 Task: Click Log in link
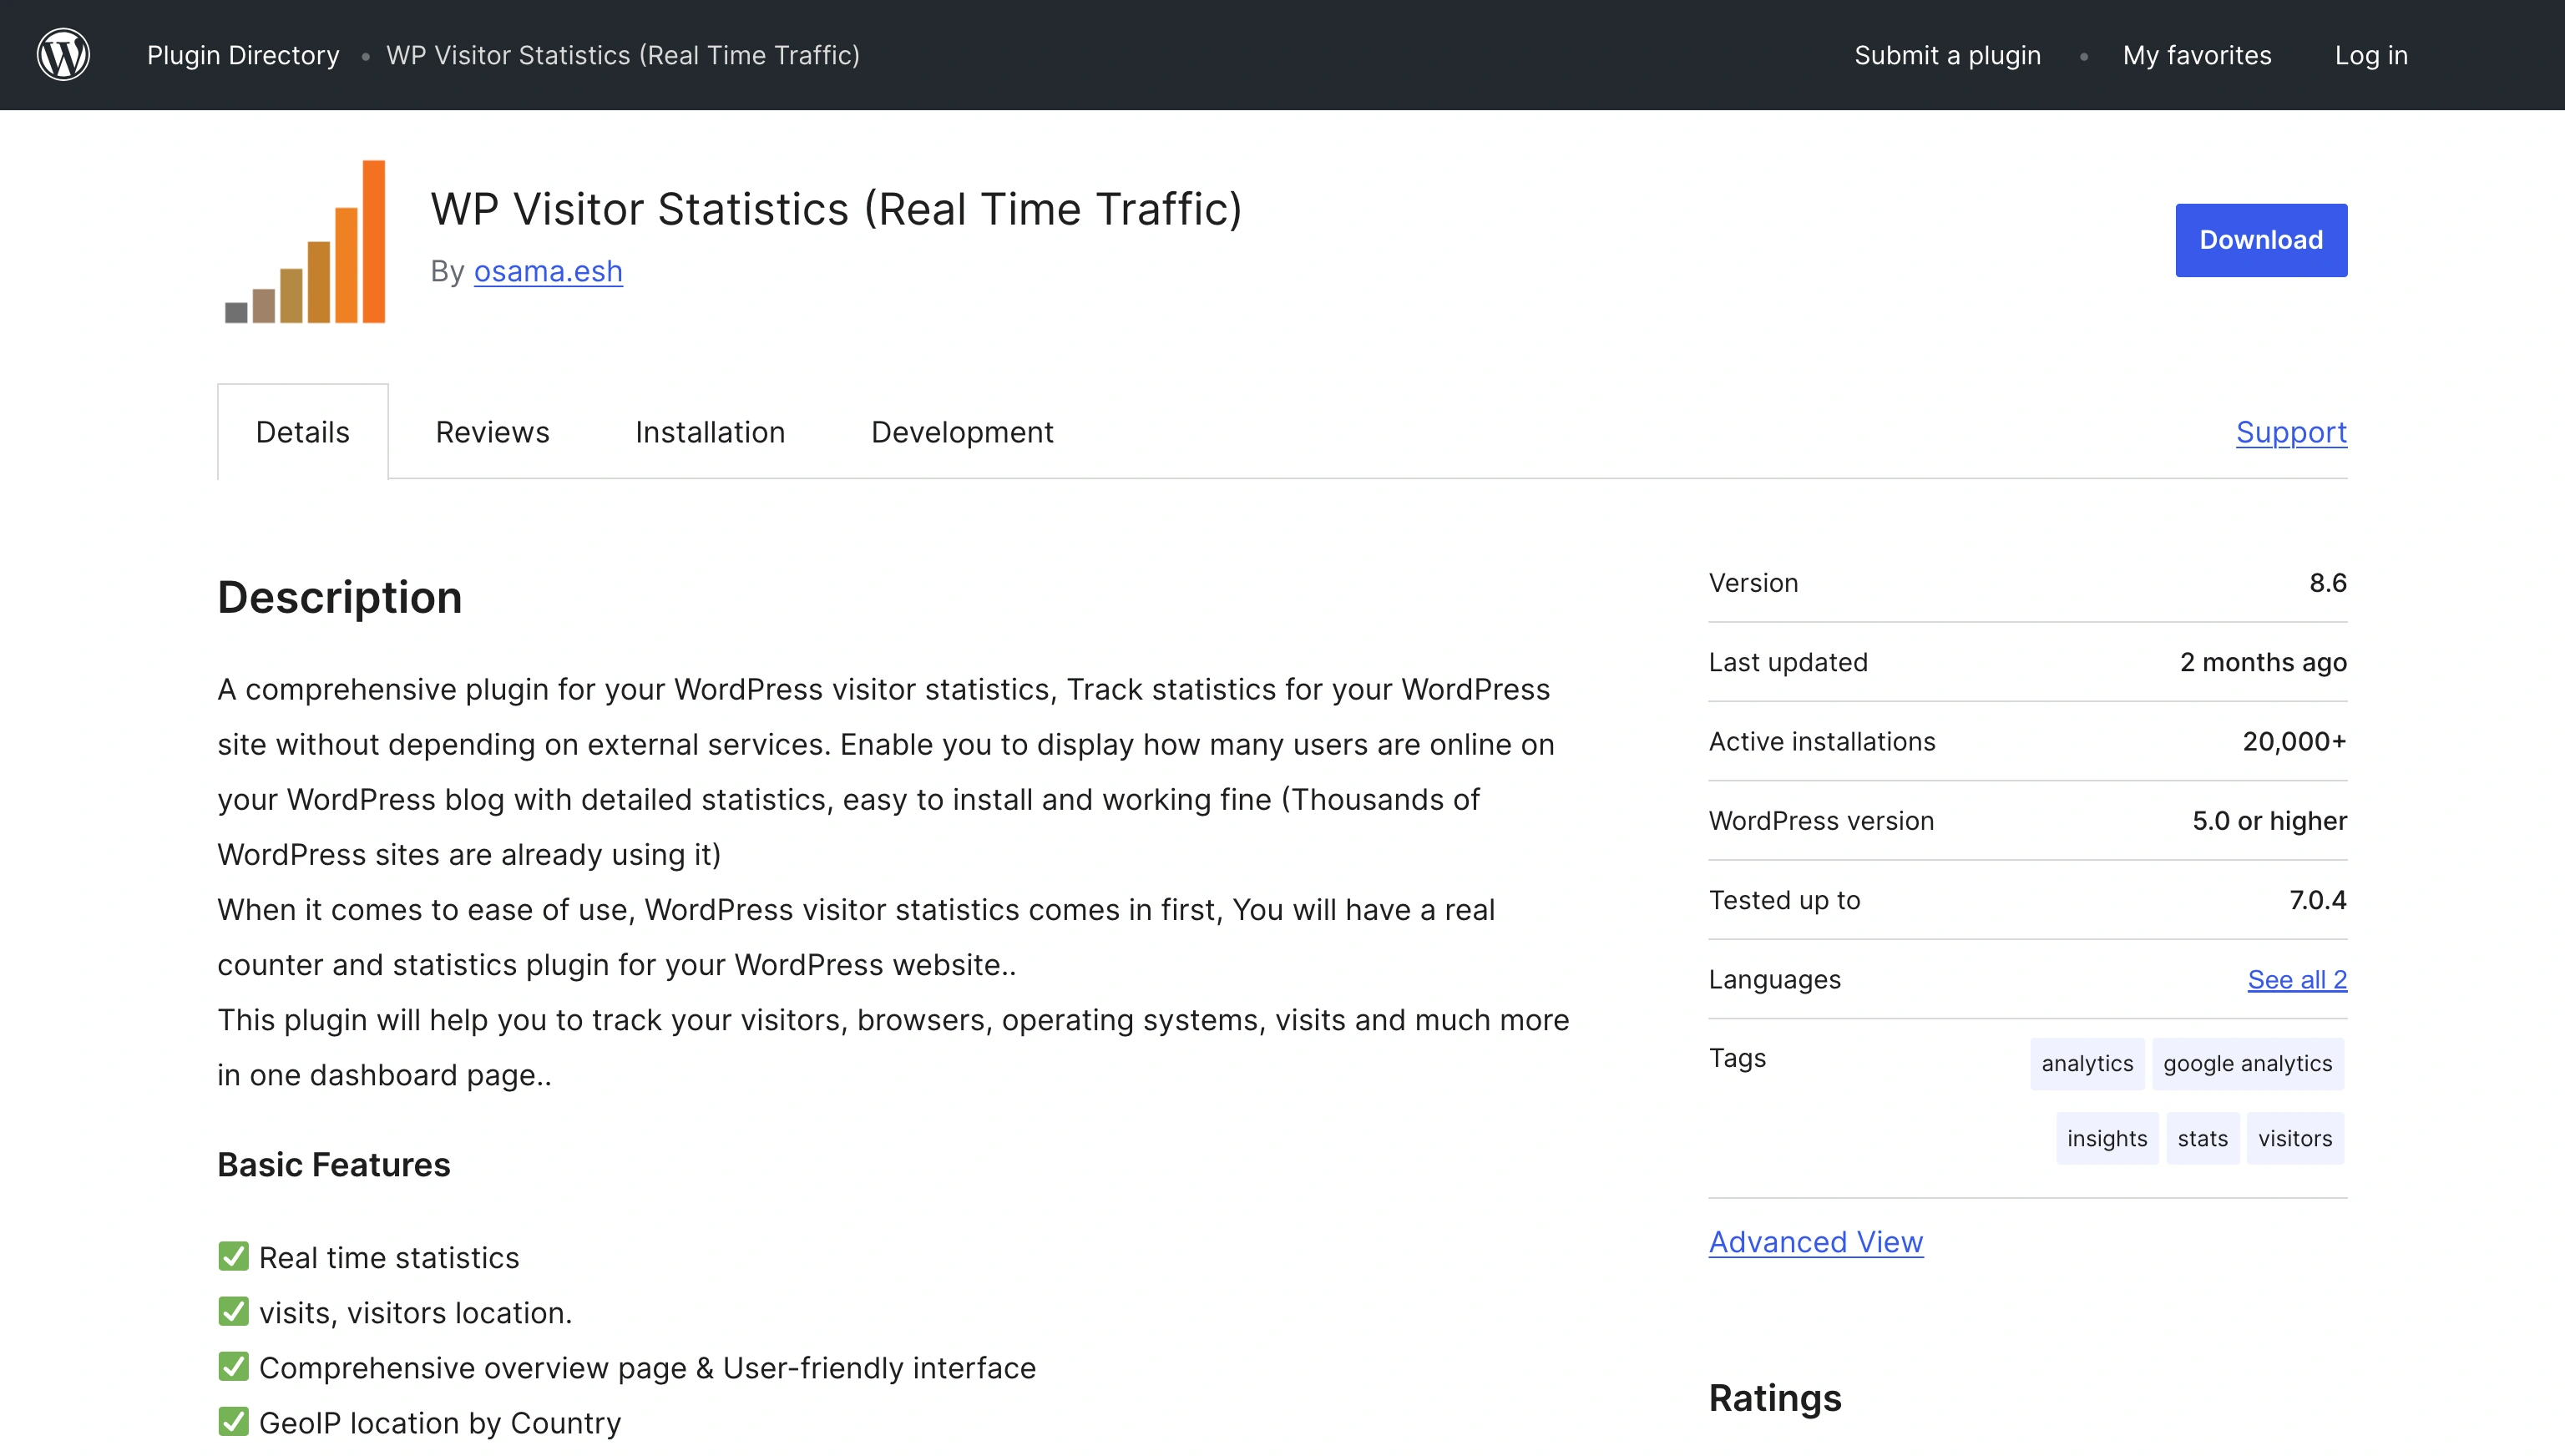click(x=2371, y=55)
